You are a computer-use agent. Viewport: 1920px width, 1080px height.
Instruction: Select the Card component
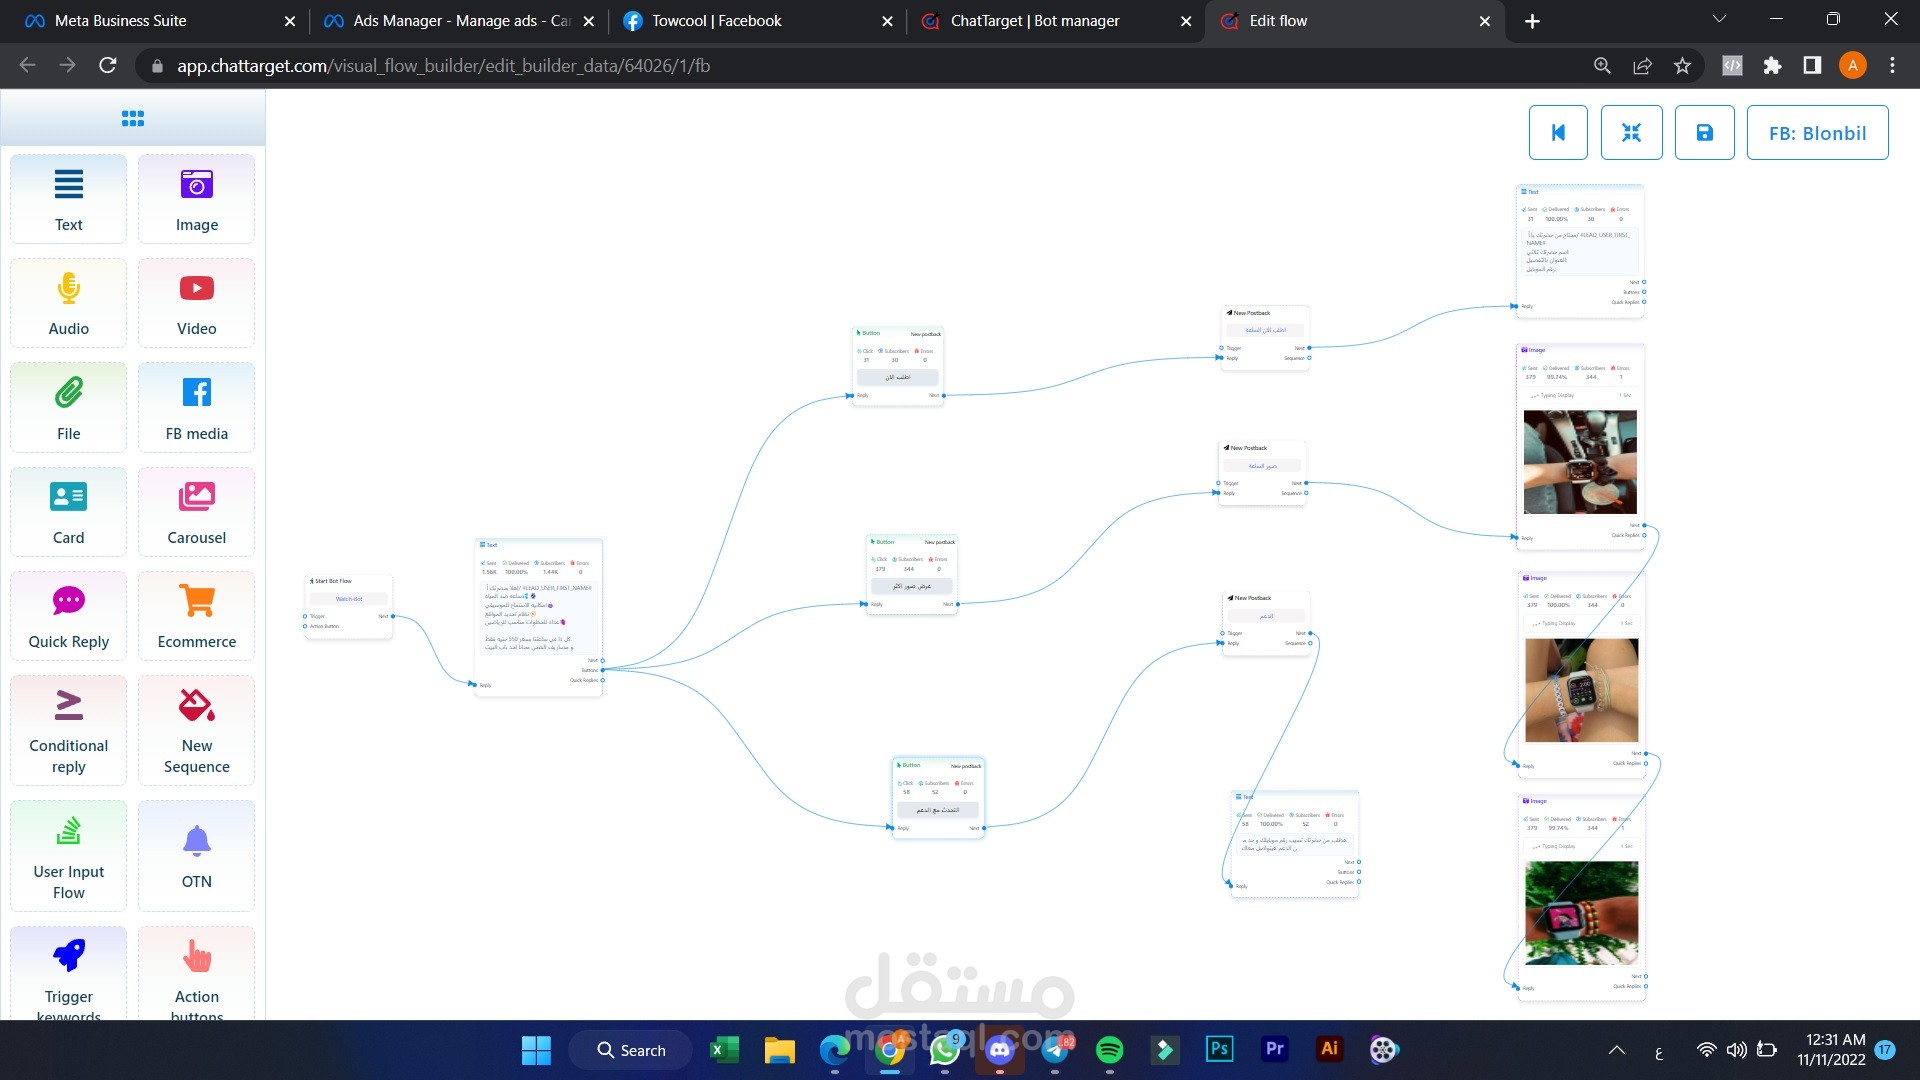click(x=68, y=511)
